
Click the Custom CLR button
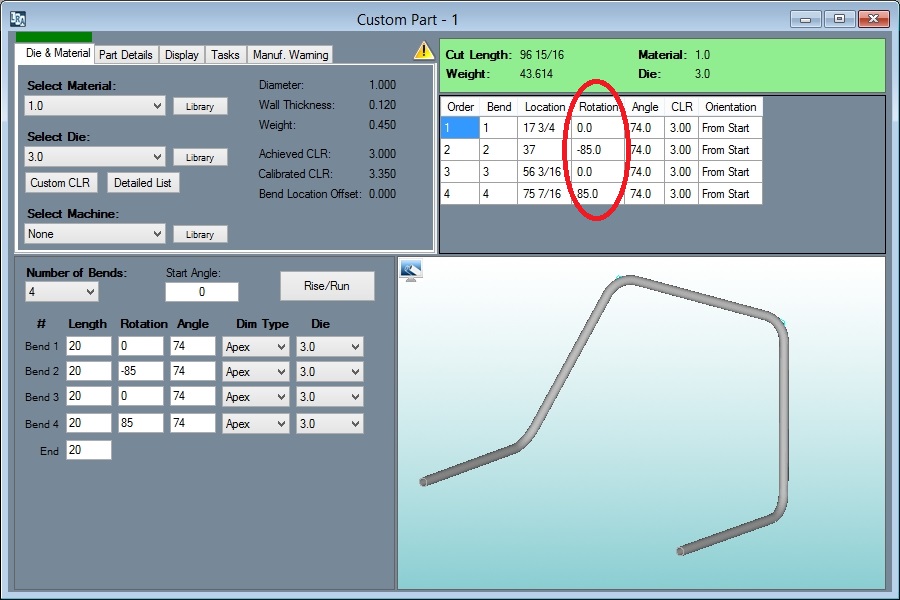(x=61, y=183)
